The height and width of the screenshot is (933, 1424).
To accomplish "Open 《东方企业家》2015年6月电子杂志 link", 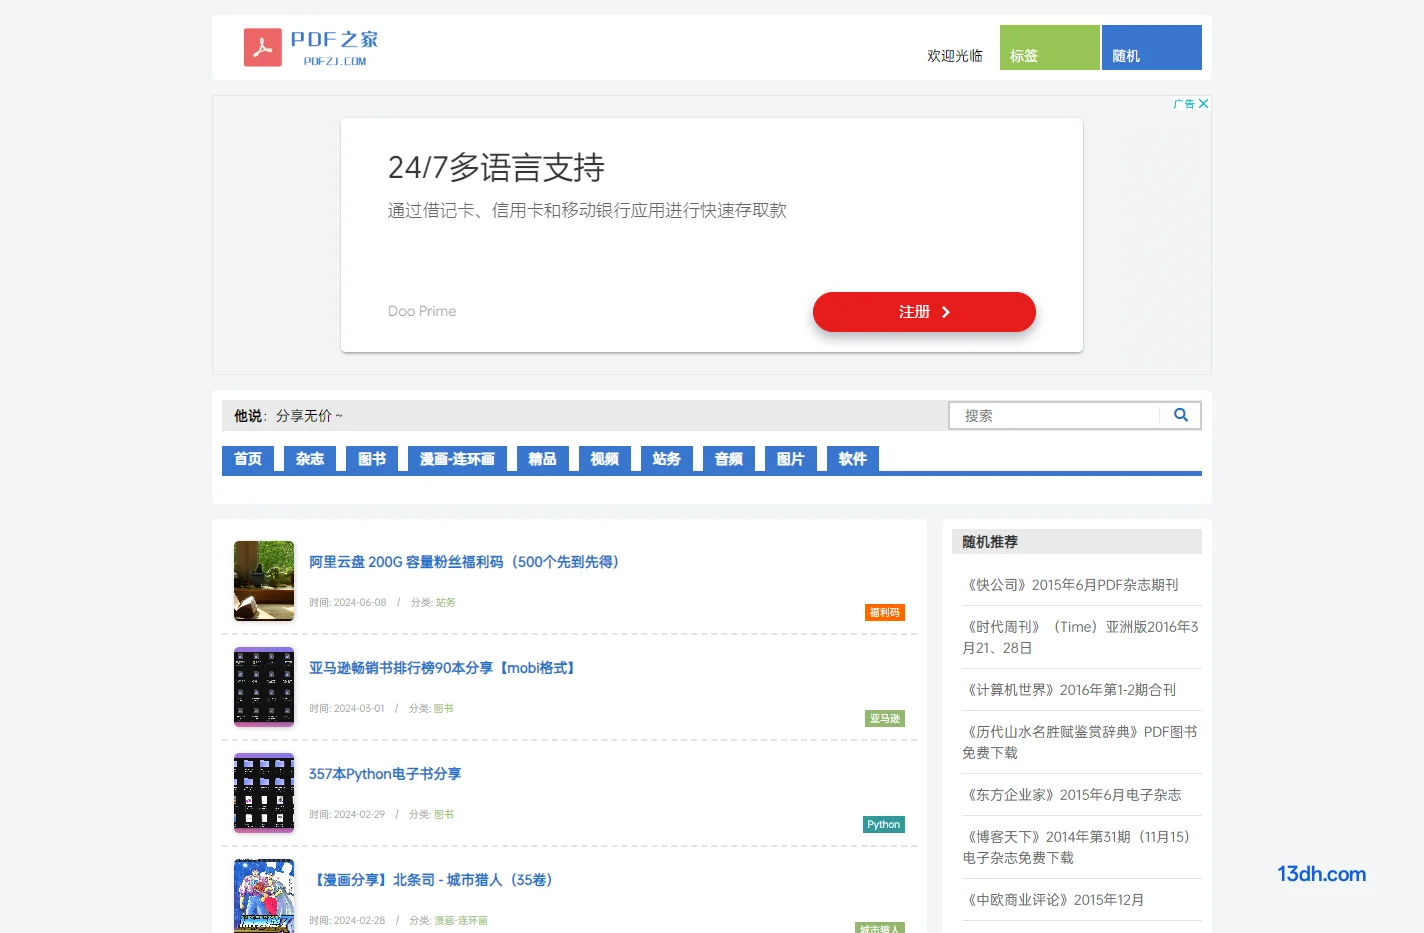I will (1072, 795).
